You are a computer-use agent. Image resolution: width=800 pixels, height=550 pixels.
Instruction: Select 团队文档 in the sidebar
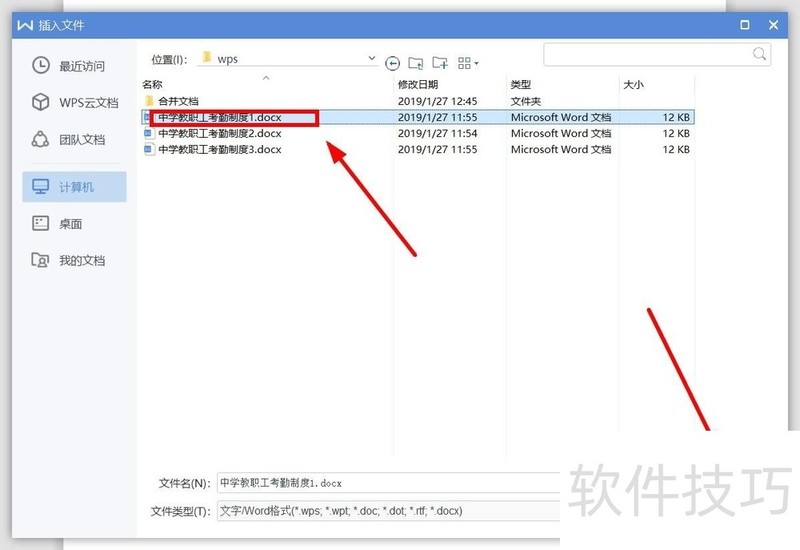(x=69, y=139)
